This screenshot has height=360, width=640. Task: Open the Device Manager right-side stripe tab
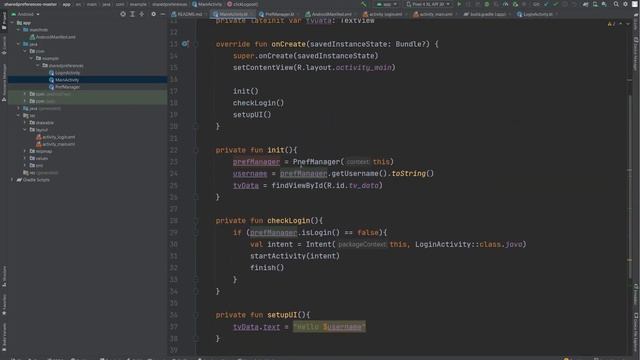(x=636, y=53)
